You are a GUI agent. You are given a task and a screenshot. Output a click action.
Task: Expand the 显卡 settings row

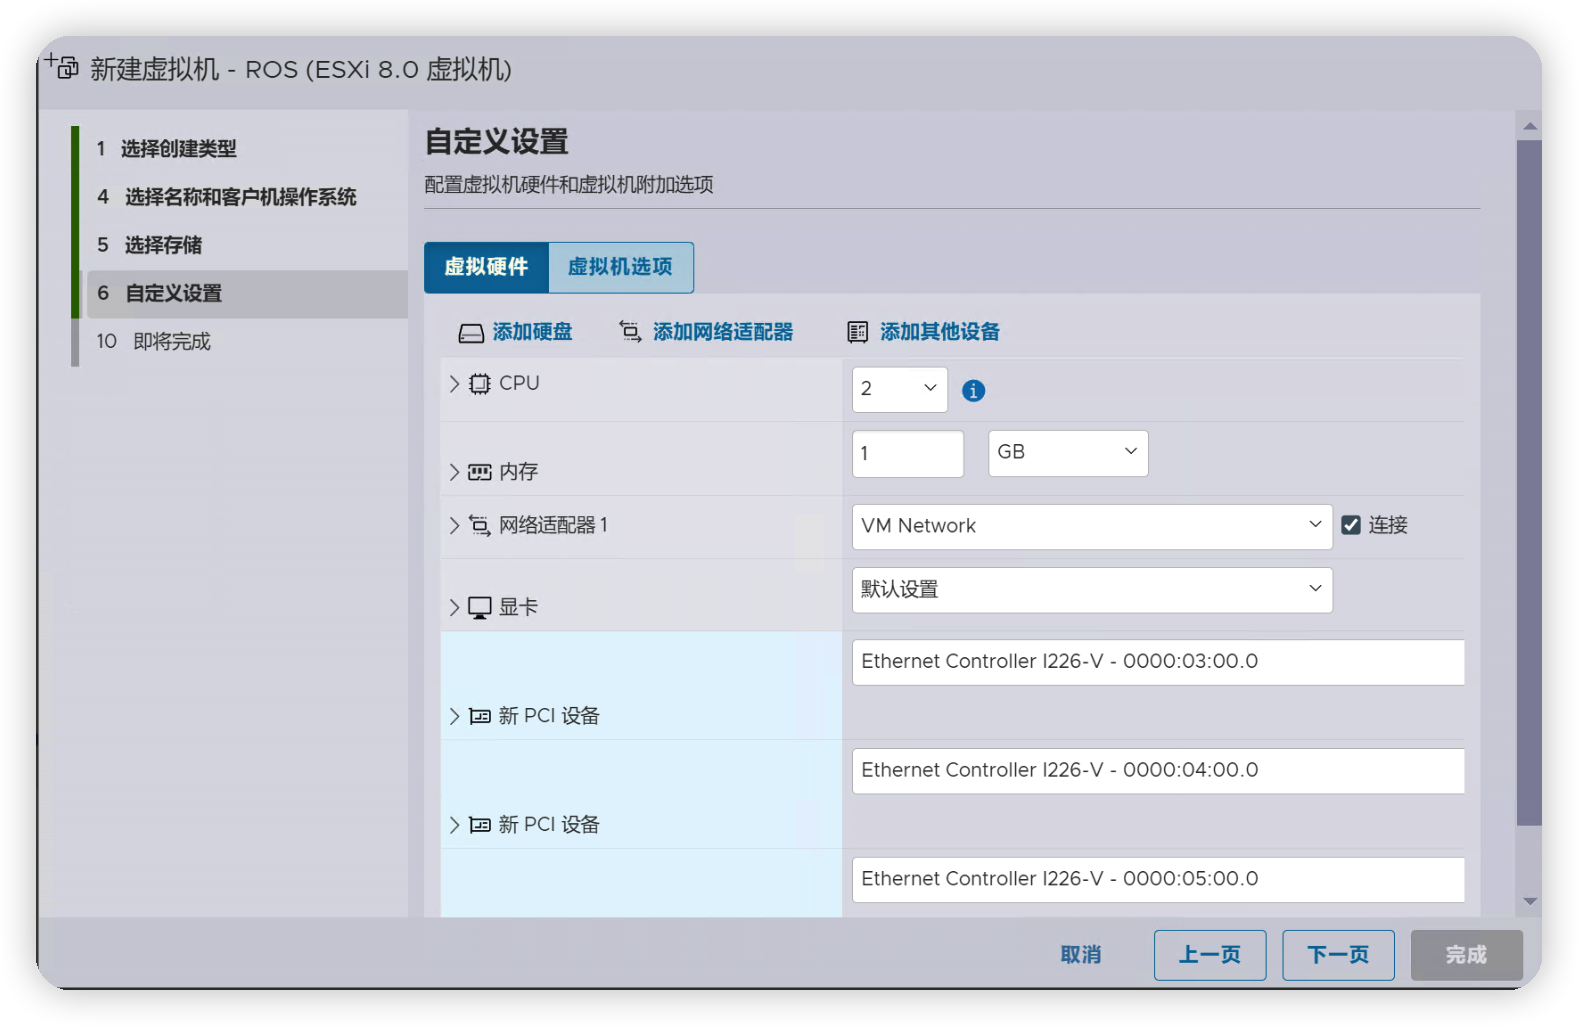tap(454, 608)
